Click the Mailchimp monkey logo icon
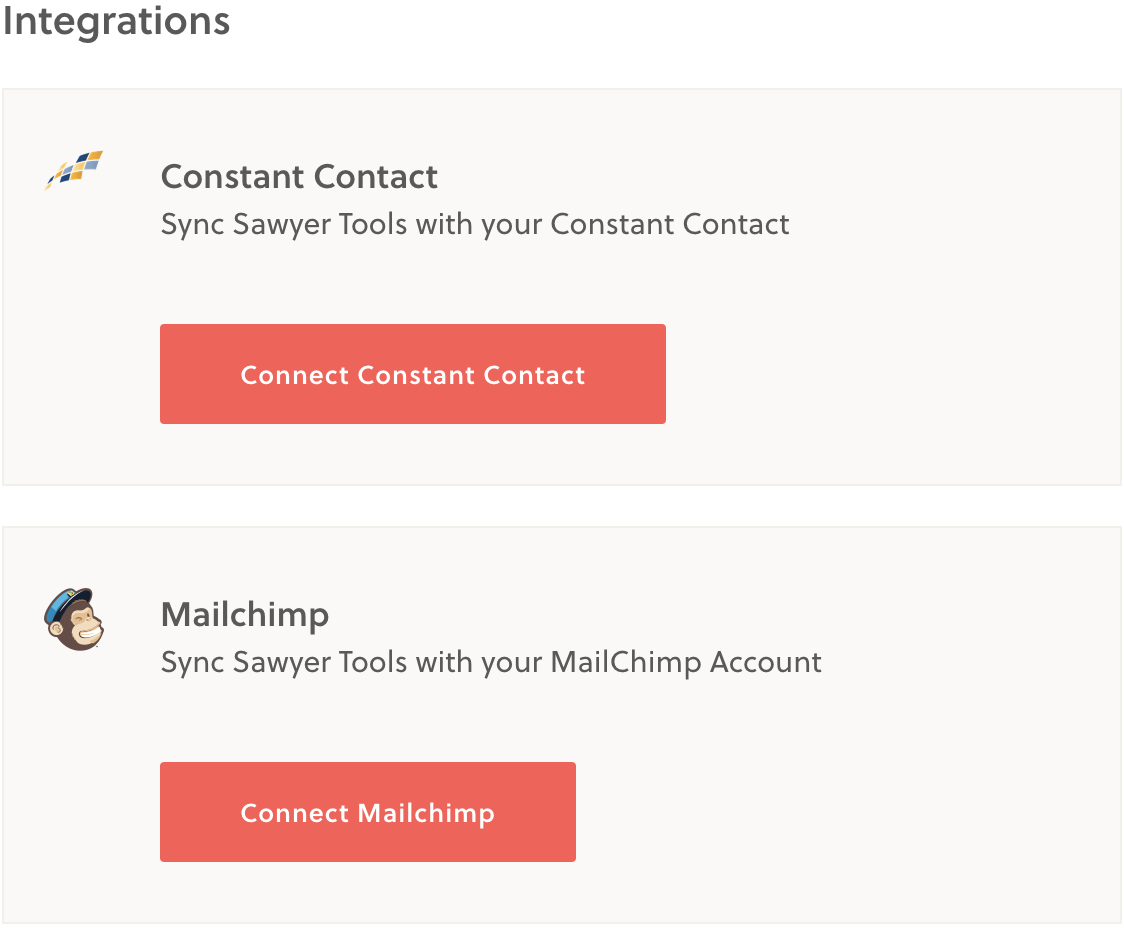The width and height of the screenshot is (1124, 928). [x=74, y=619]
